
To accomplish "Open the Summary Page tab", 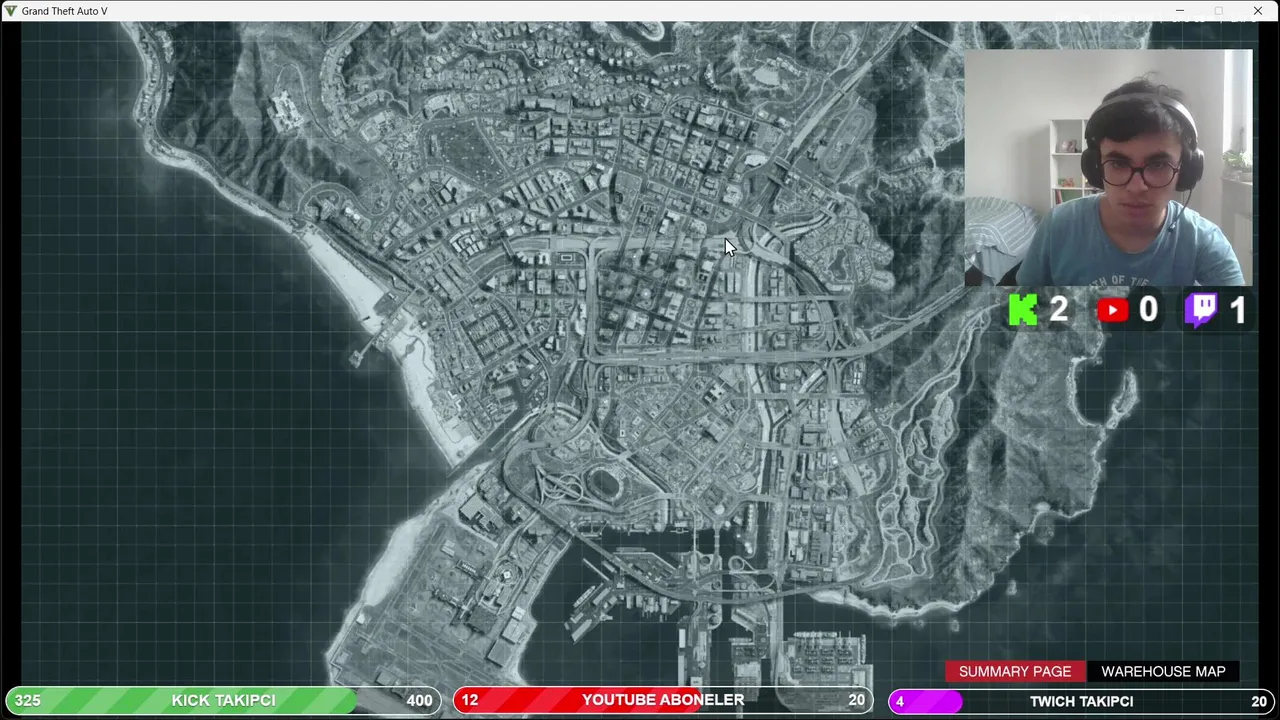I will [x=1015, y=672].
